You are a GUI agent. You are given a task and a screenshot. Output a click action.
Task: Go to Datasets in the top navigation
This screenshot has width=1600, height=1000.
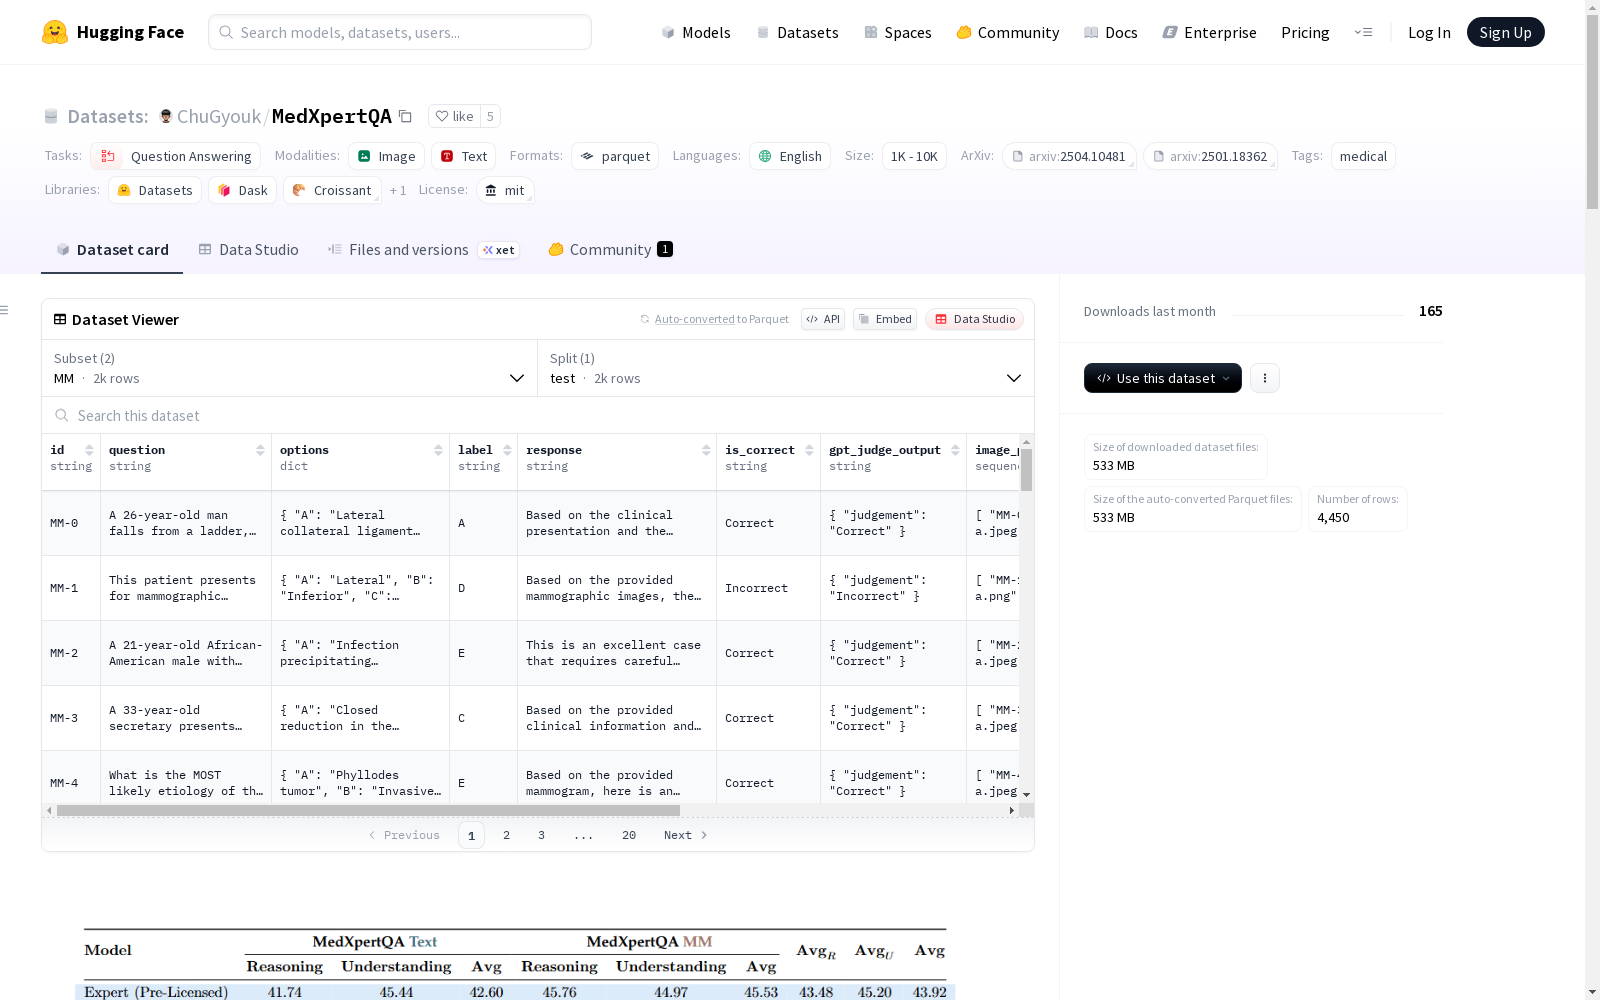797,32
